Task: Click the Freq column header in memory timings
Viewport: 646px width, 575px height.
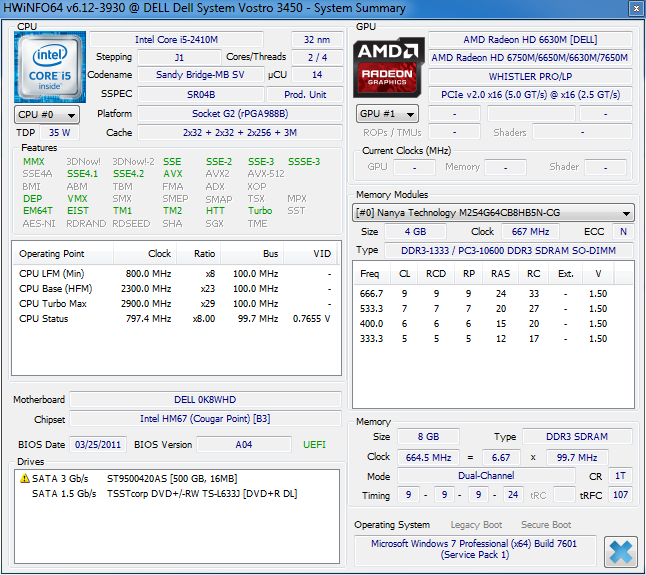Action: pyautogui.click(x=370, y=274)
